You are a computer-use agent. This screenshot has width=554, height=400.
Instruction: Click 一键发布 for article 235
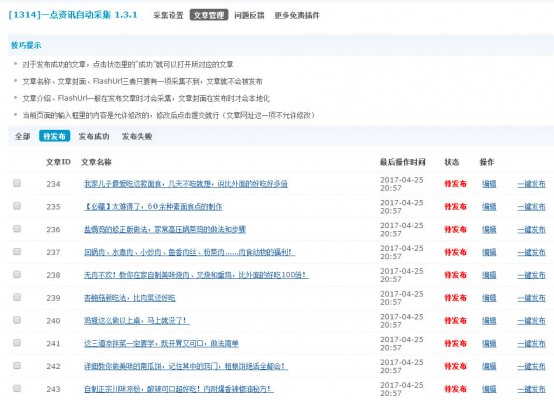click(531, 206)
